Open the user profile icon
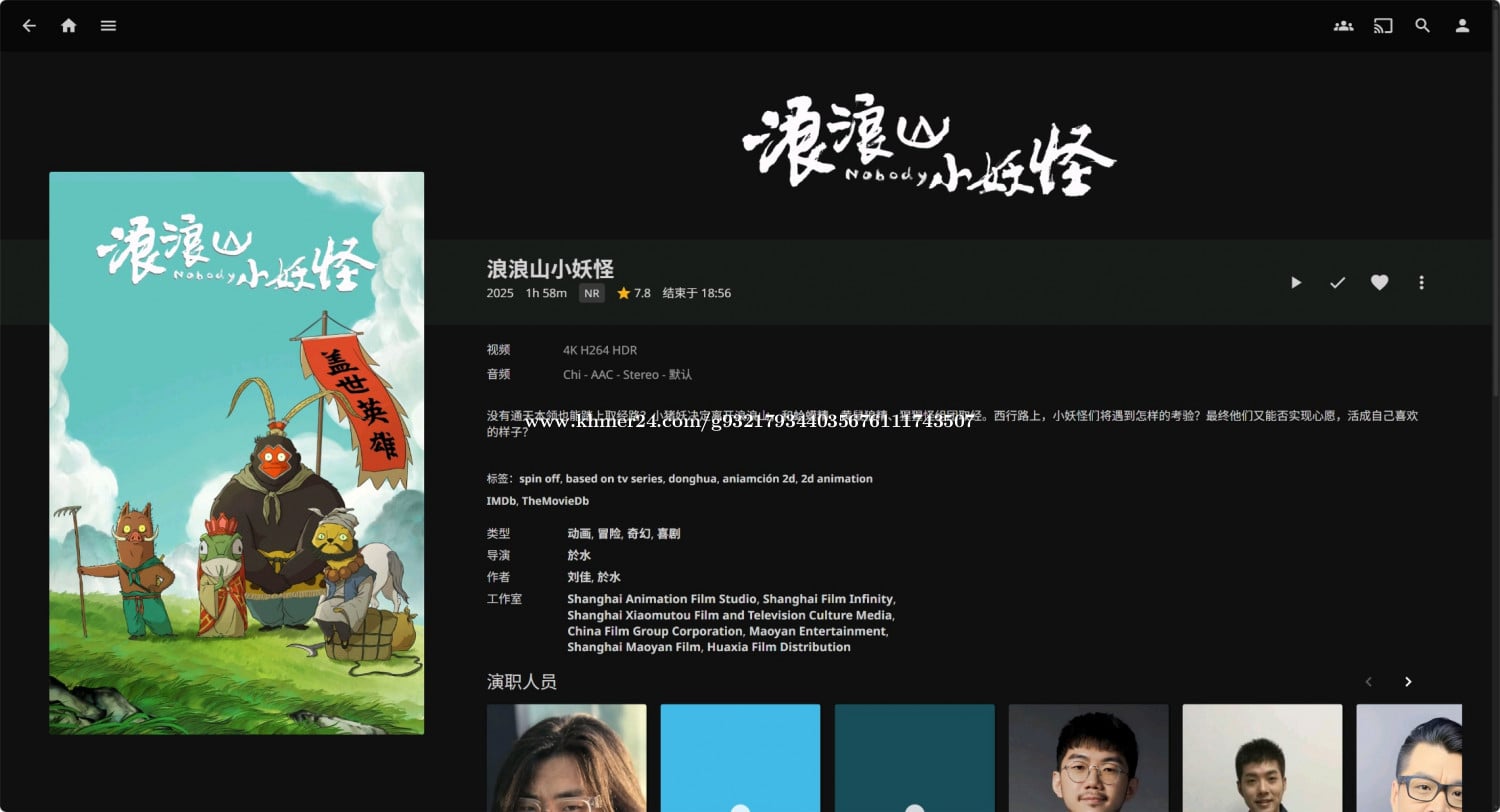This screenshot has width=1500, height=812. 1462,26
